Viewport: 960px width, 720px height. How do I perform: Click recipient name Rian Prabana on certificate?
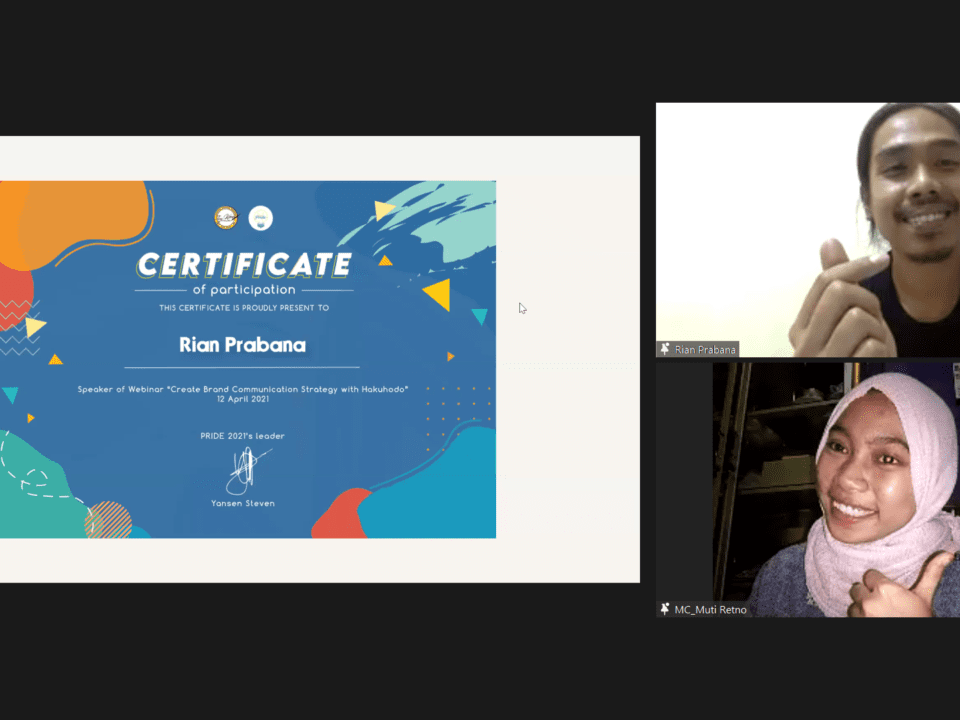242,345
